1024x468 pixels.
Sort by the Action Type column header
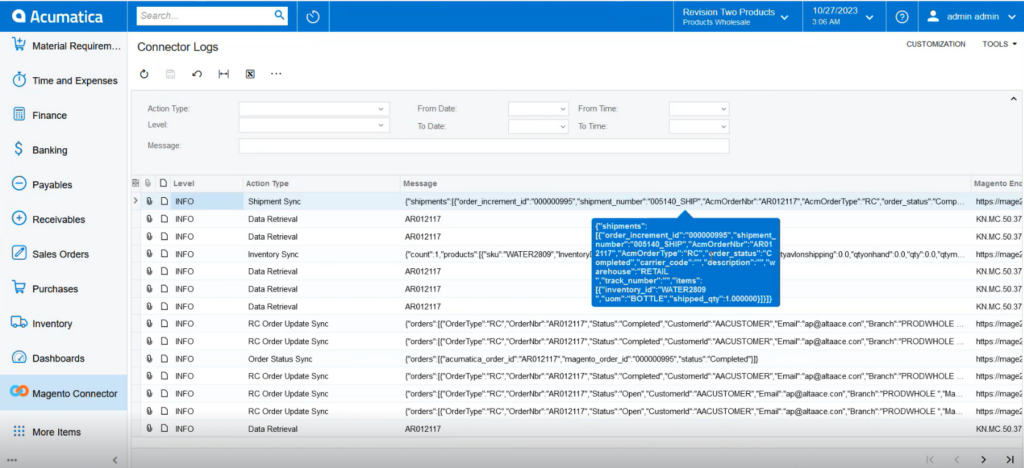tap(321, 183)
